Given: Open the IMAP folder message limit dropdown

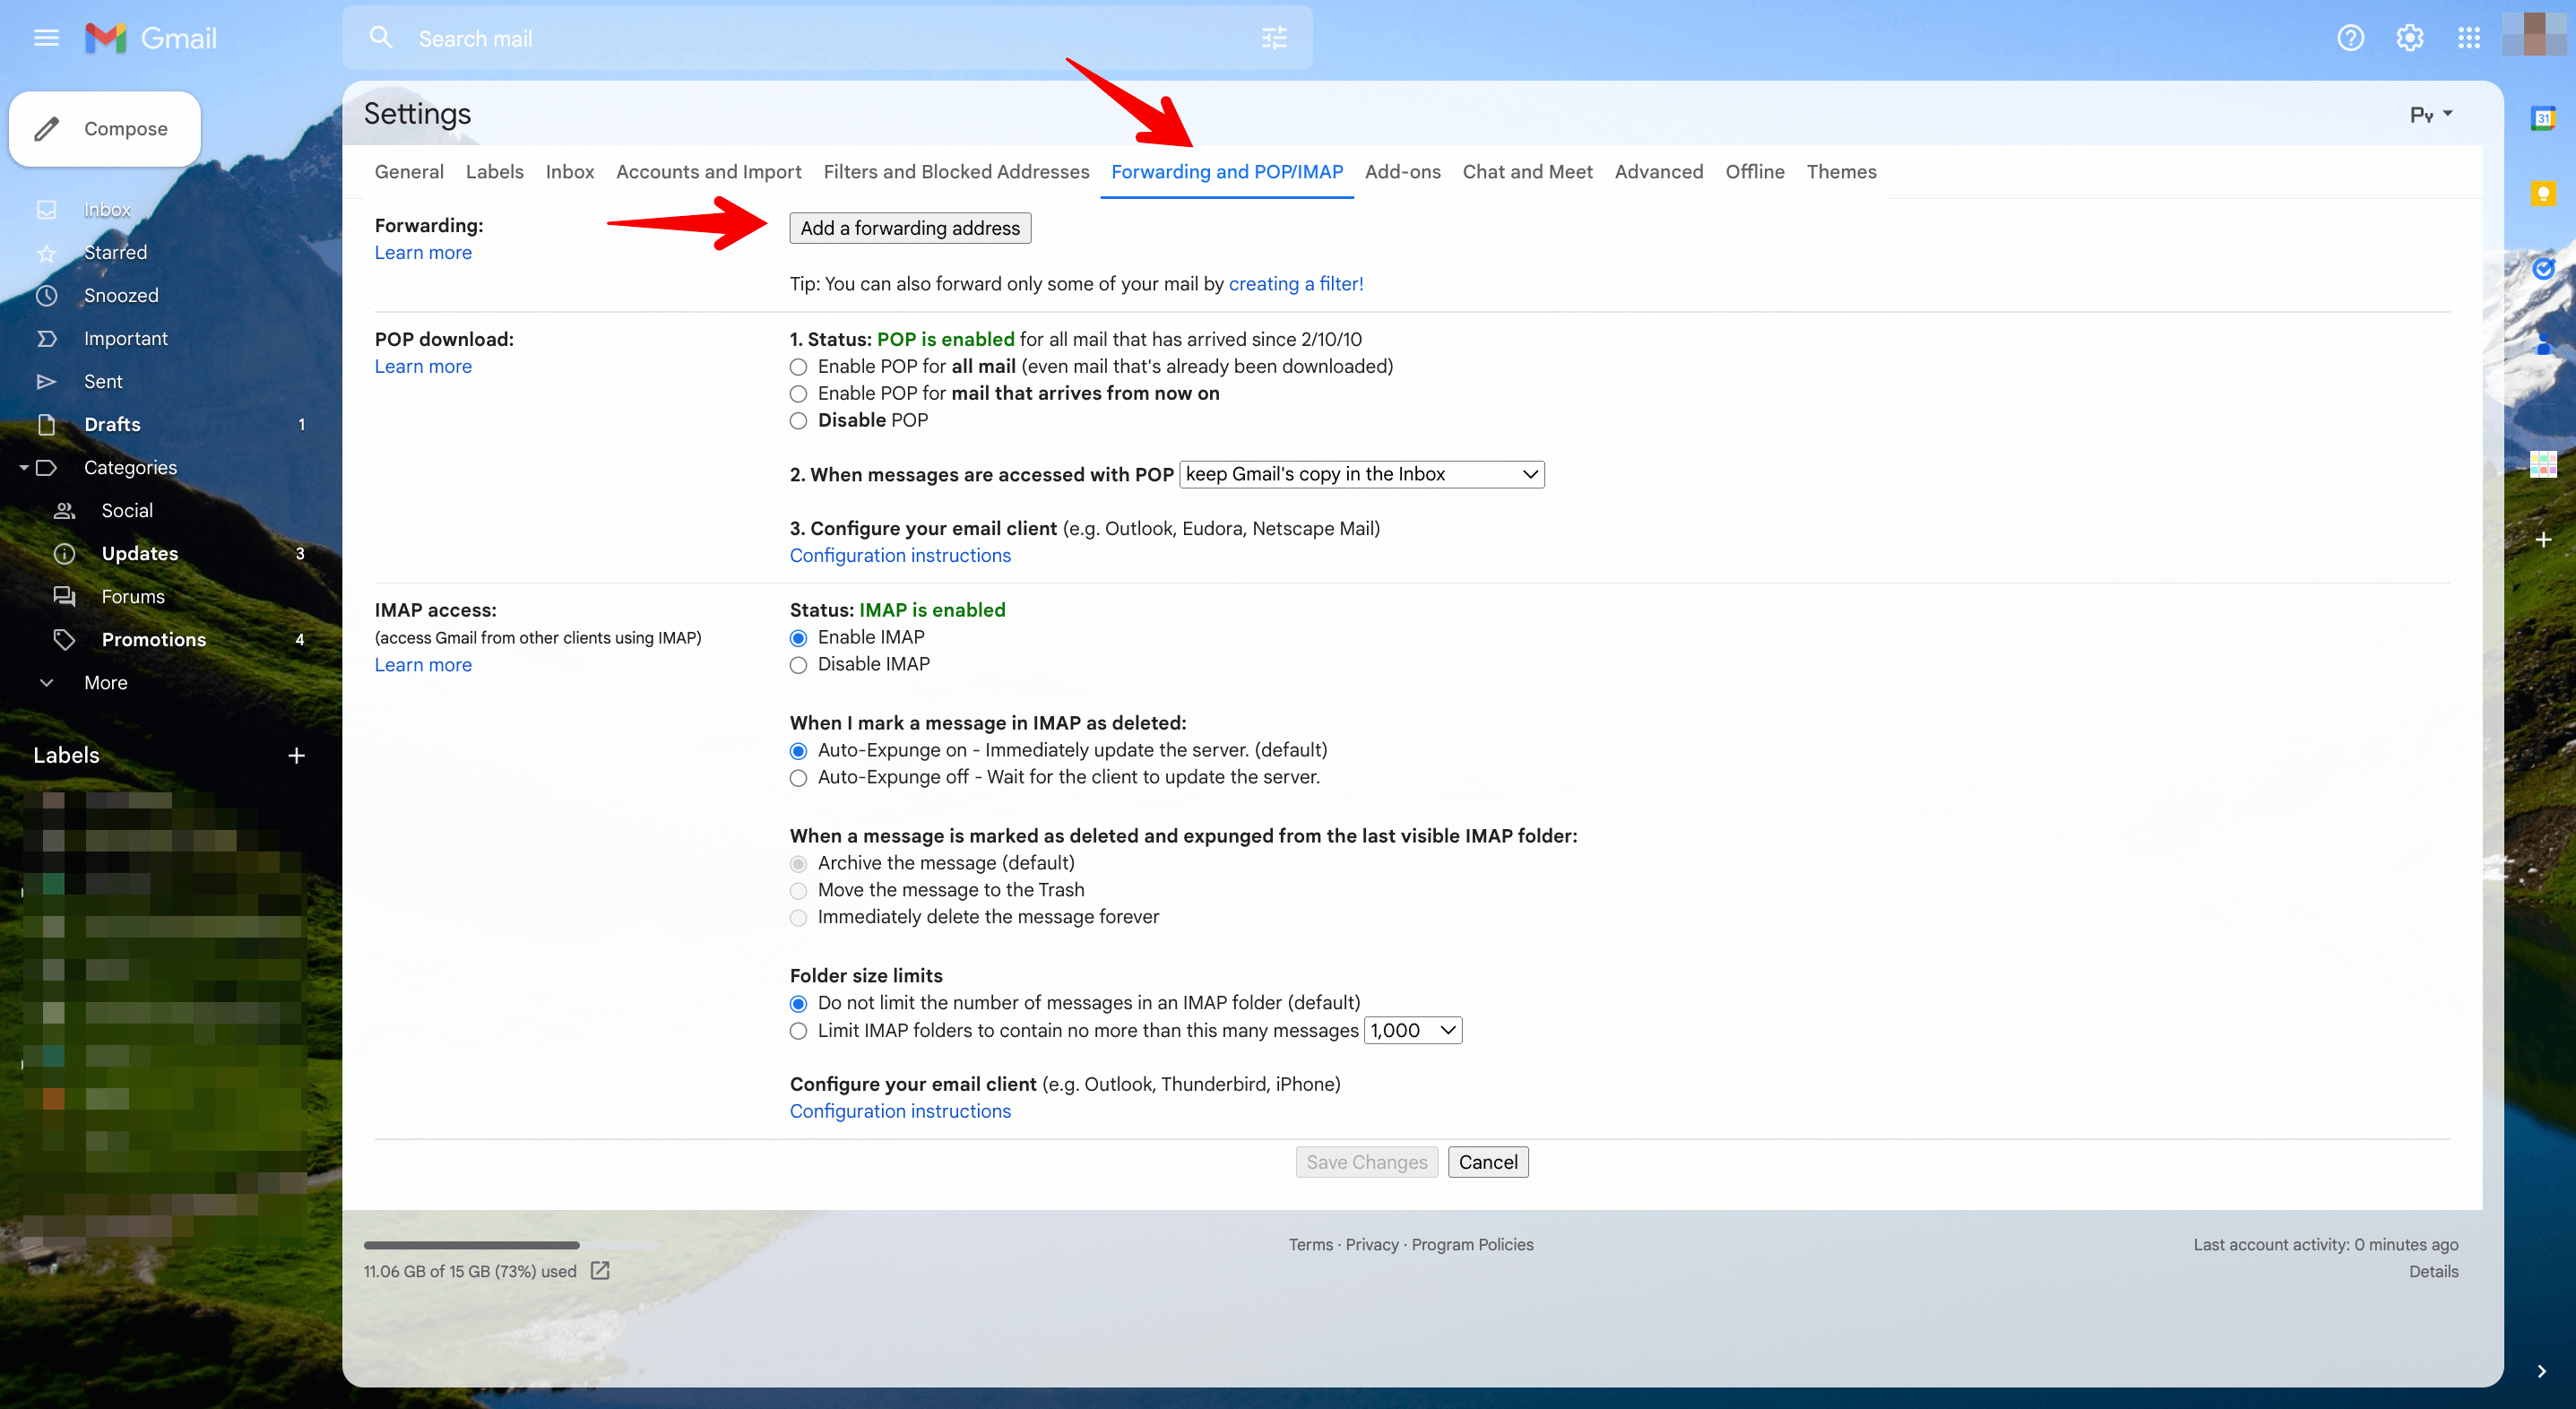Looking at the screenshot, I should tap(1412, 1030).
